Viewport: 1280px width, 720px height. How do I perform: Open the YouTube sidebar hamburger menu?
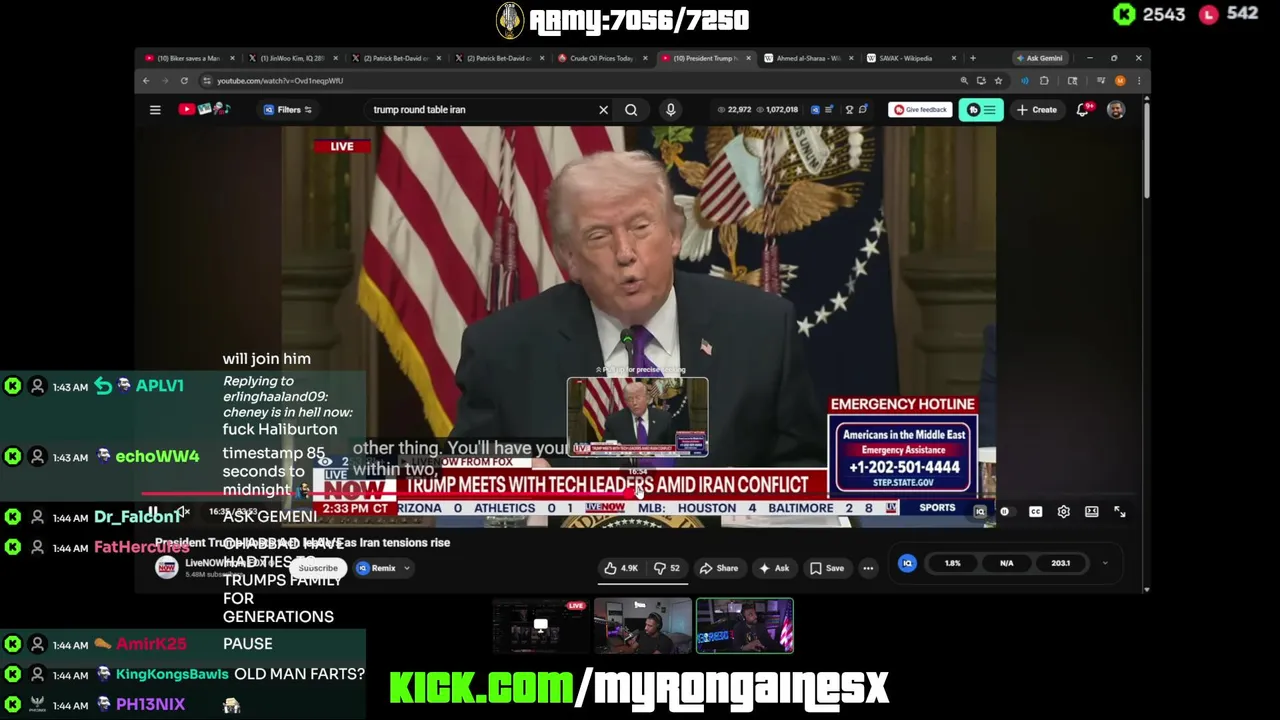[x=155, y=110]
